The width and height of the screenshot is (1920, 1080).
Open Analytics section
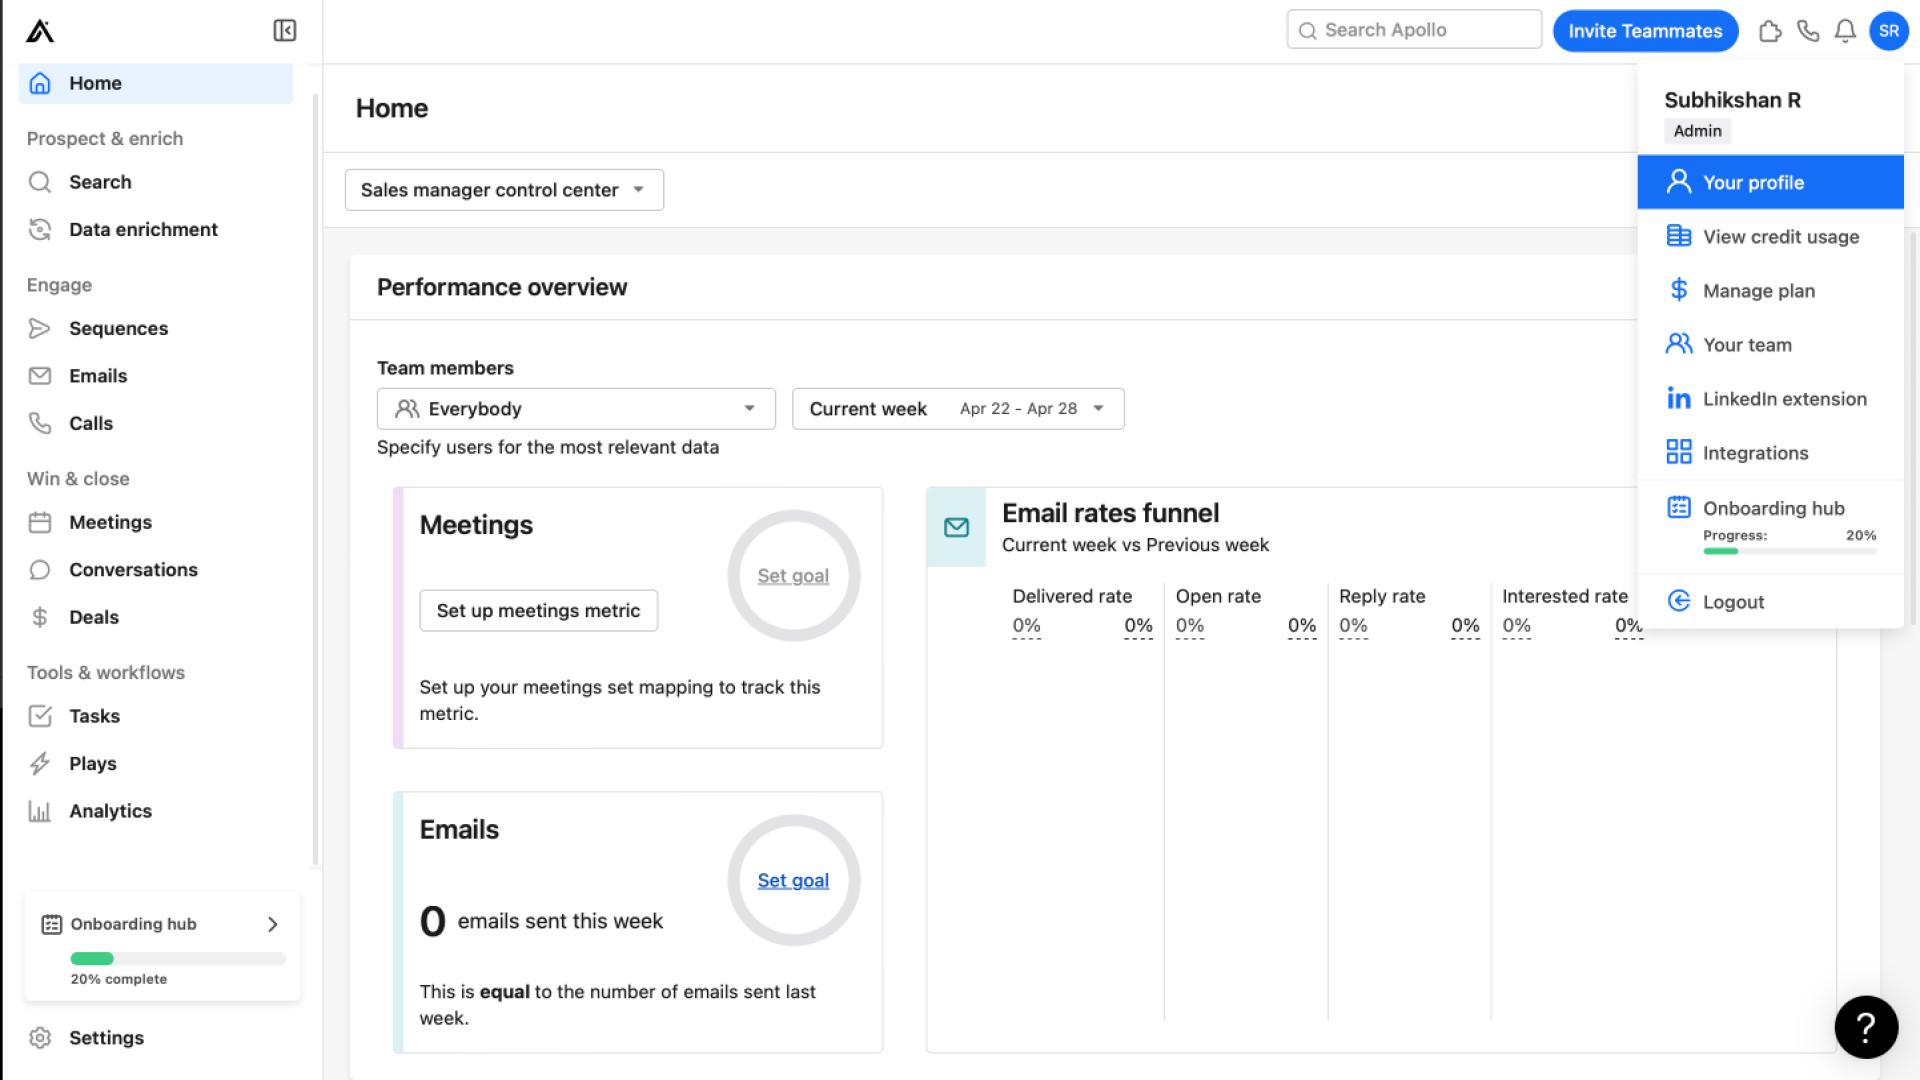111,810
